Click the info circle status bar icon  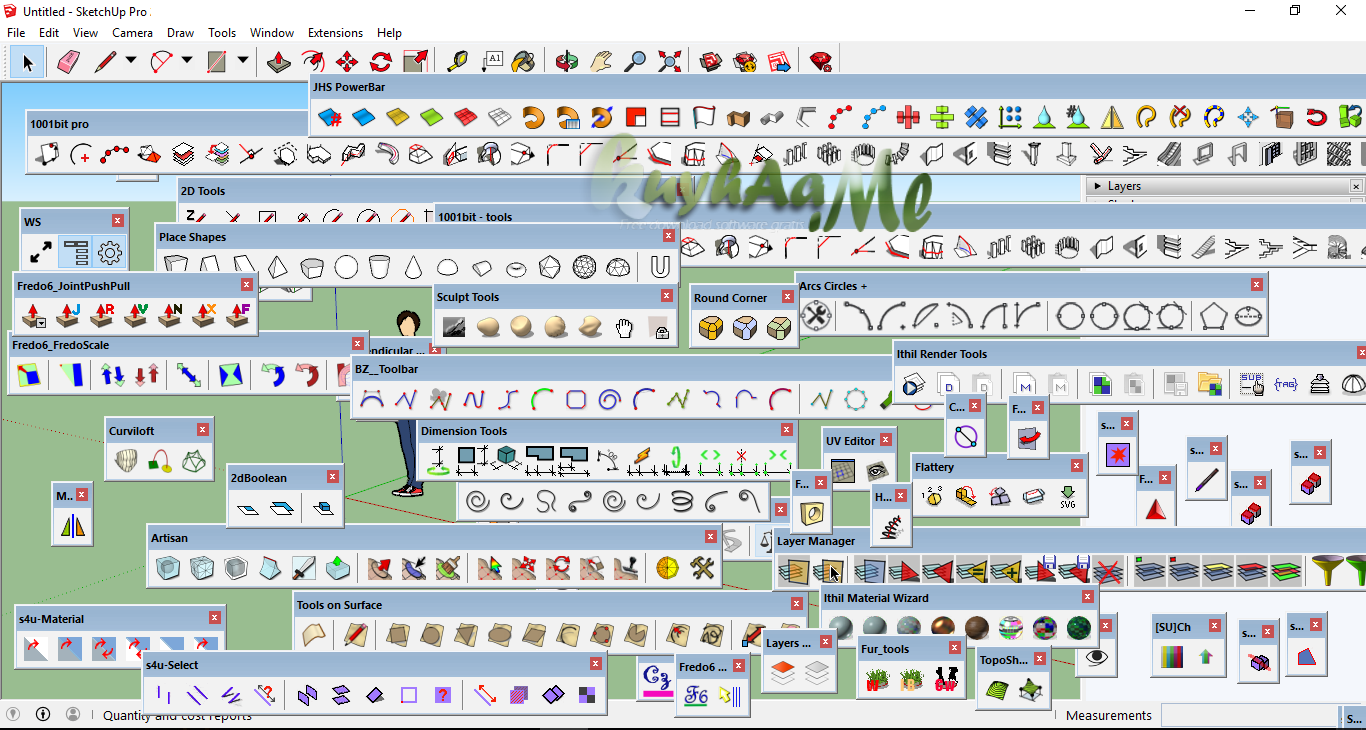click(43, 714)
